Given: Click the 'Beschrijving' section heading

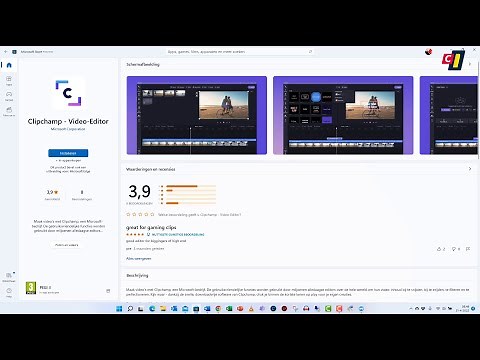Looking at the screenshot, I should click(137, 275).
